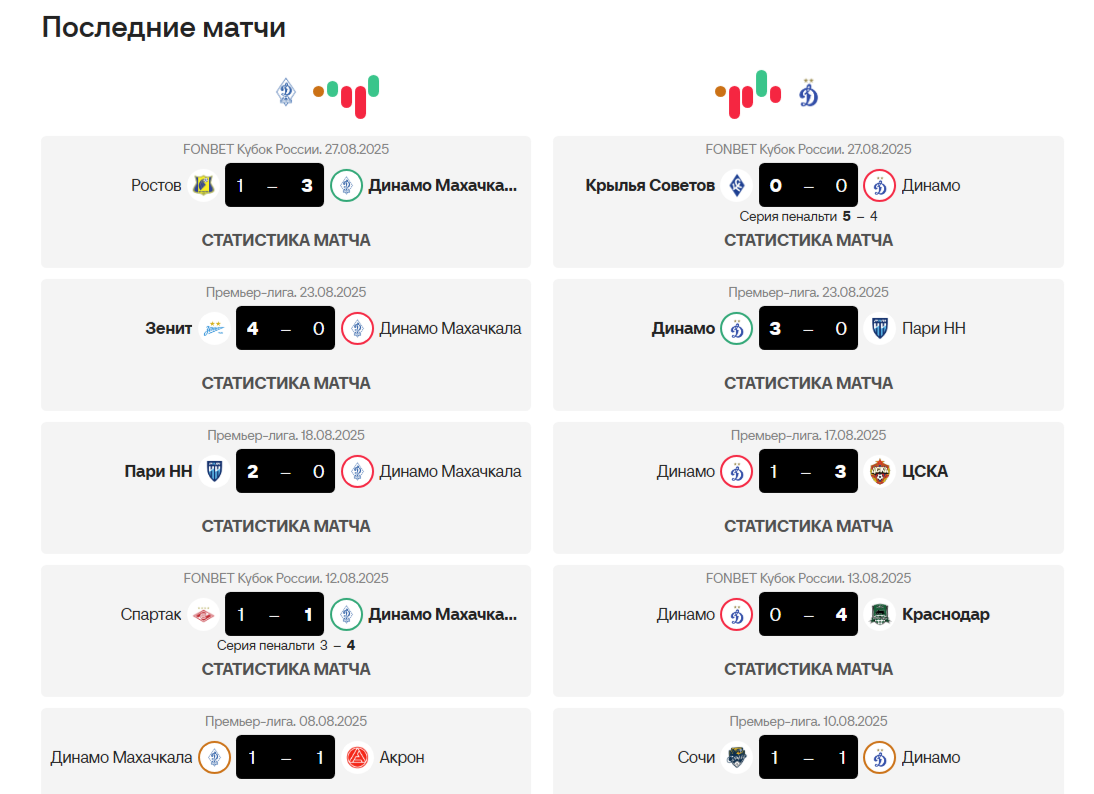Viewport: 1094px width, 794px height.
Task: Click Pari NN logo in Dinamo 3–0 match
Action: (880, 328)
